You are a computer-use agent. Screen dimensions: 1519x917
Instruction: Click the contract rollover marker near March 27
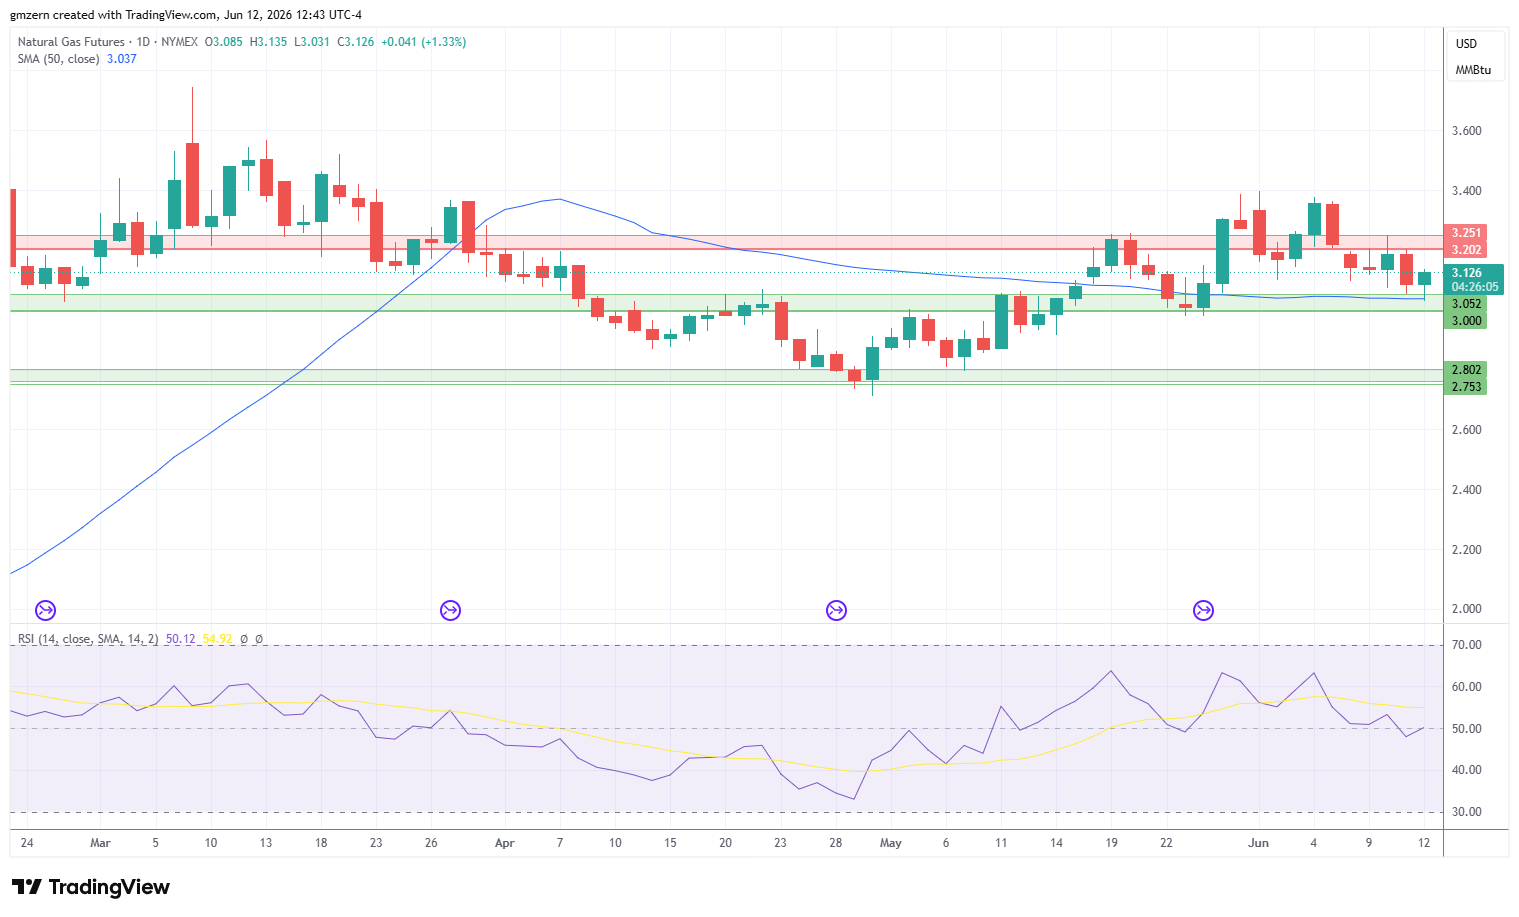click(450, 610)
